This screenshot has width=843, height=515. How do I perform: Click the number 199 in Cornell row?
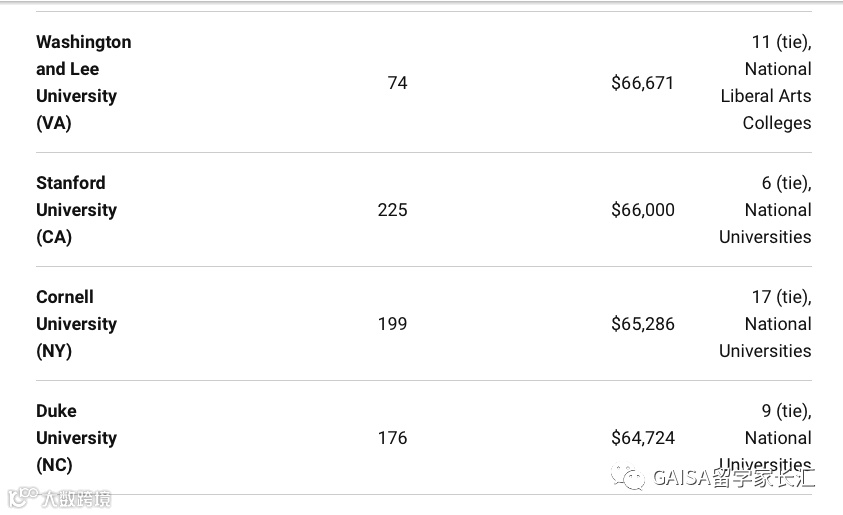coord(392,324)
